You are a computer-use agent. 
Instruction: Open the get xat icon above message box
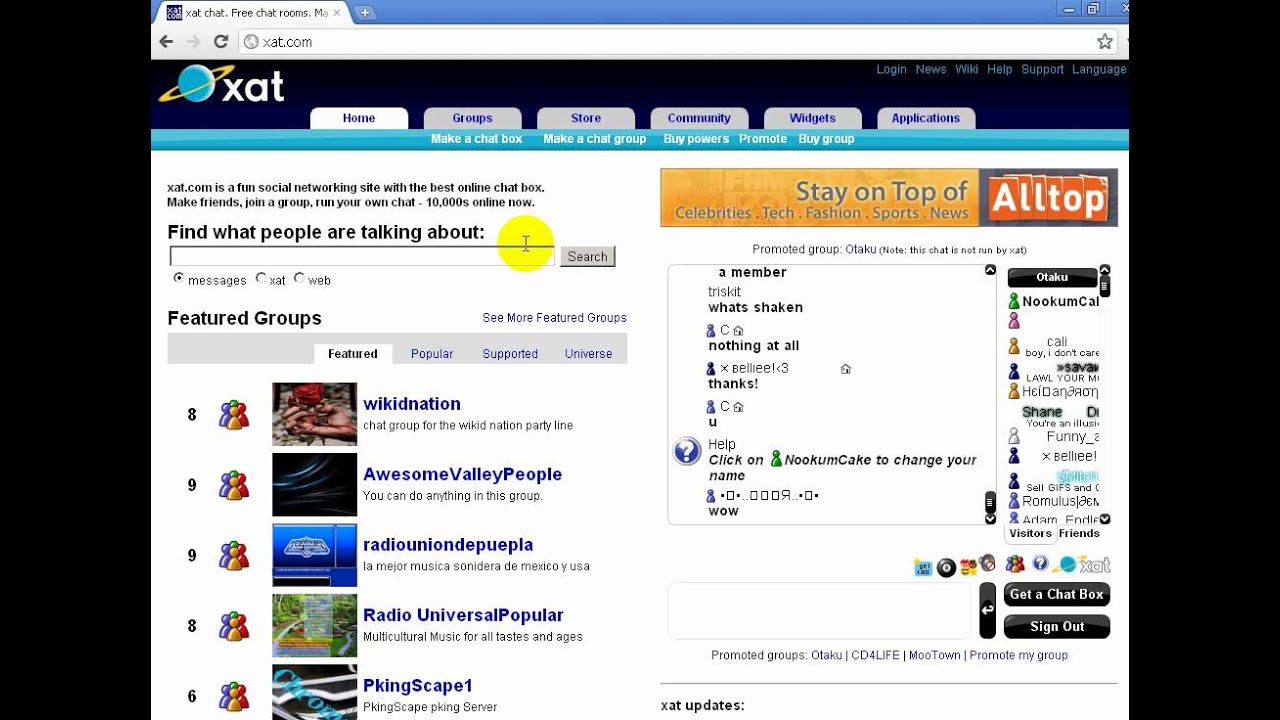(x=923, y=568)
